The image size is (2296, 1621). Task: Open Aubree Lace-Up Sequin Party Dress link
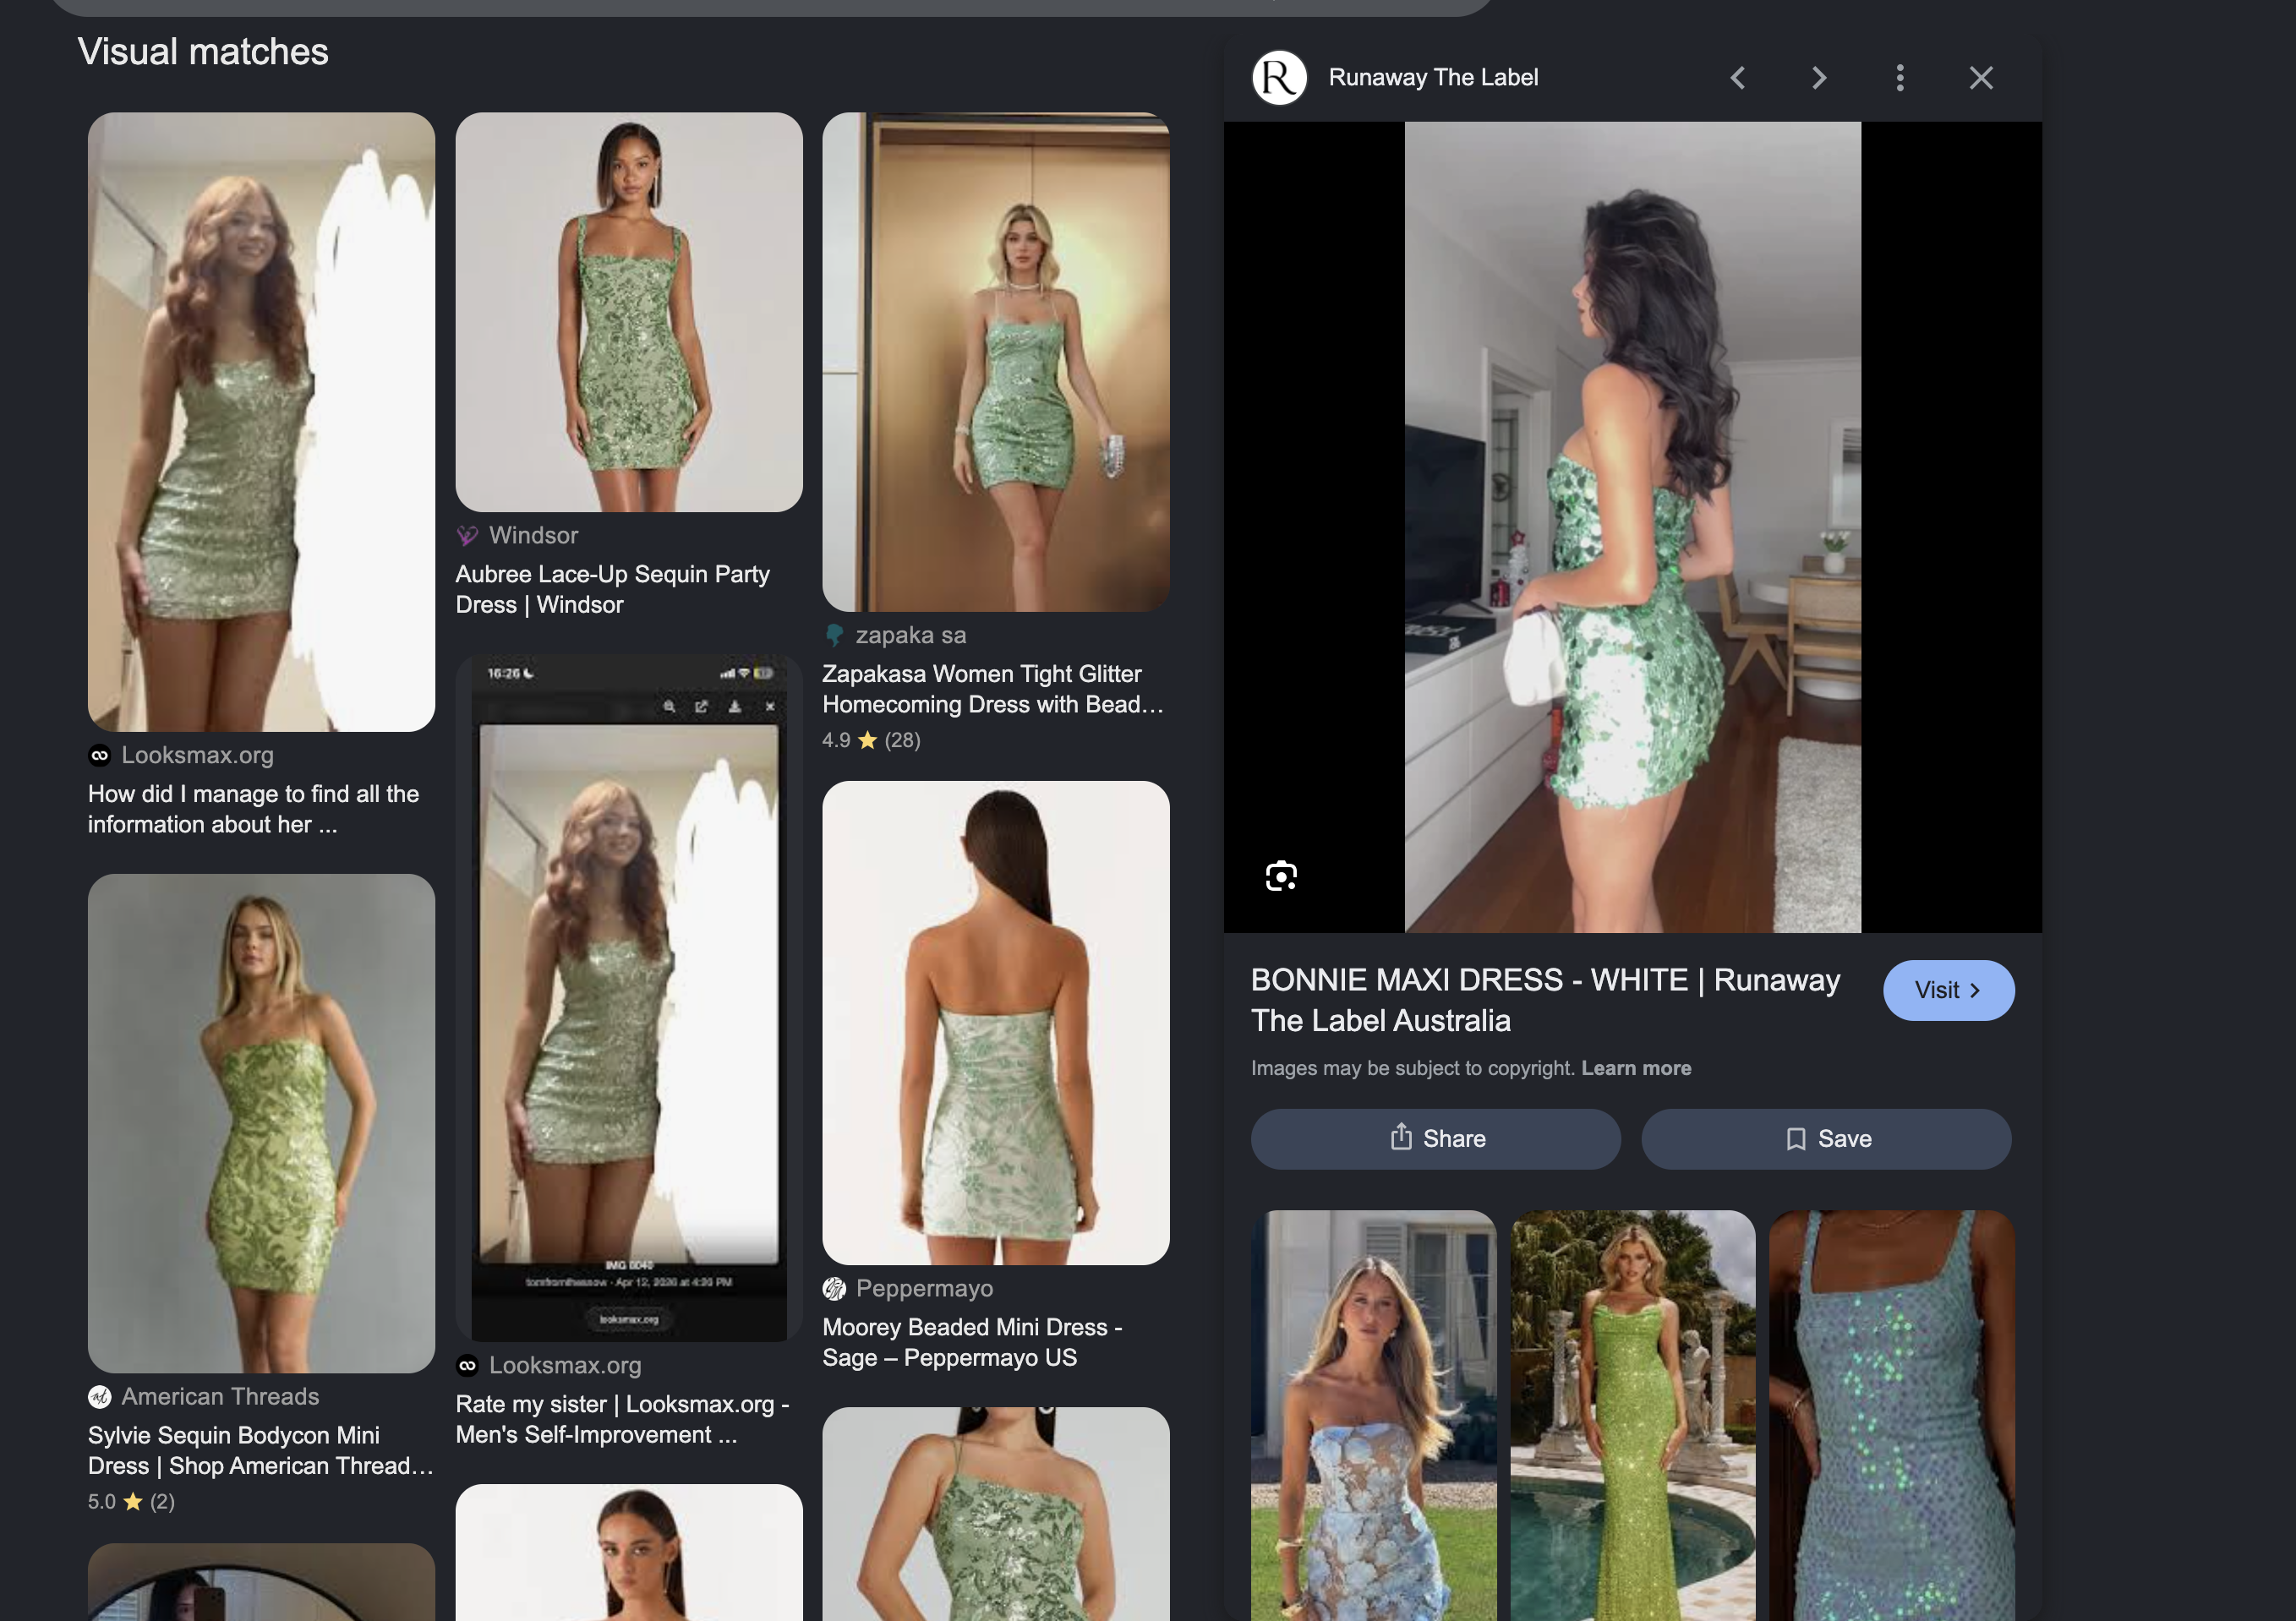coord(612,589)
